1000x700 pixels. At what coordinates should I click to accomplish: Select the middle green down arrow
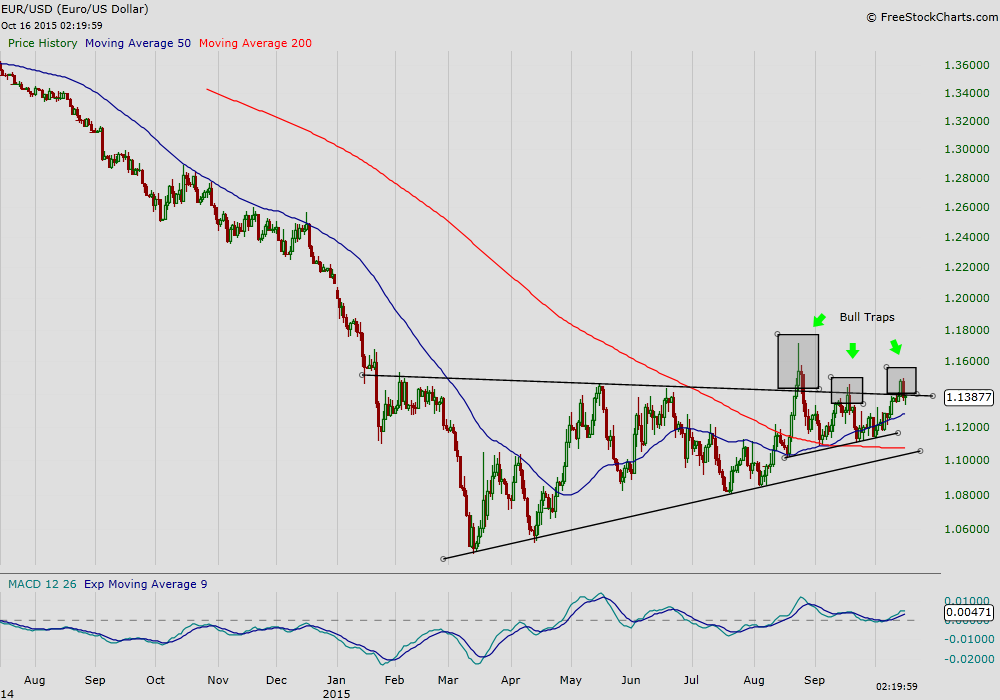click(852, 350)
